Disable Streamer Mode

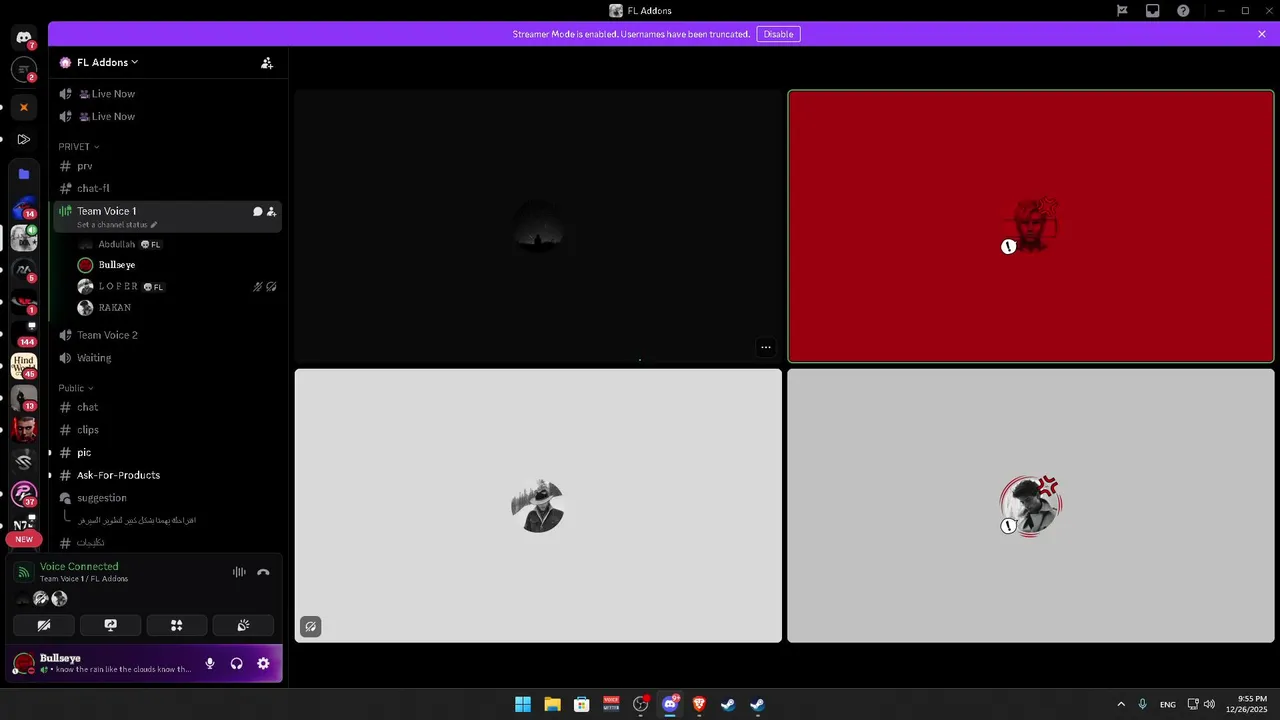pyautogui.click(x=778, y=34)
